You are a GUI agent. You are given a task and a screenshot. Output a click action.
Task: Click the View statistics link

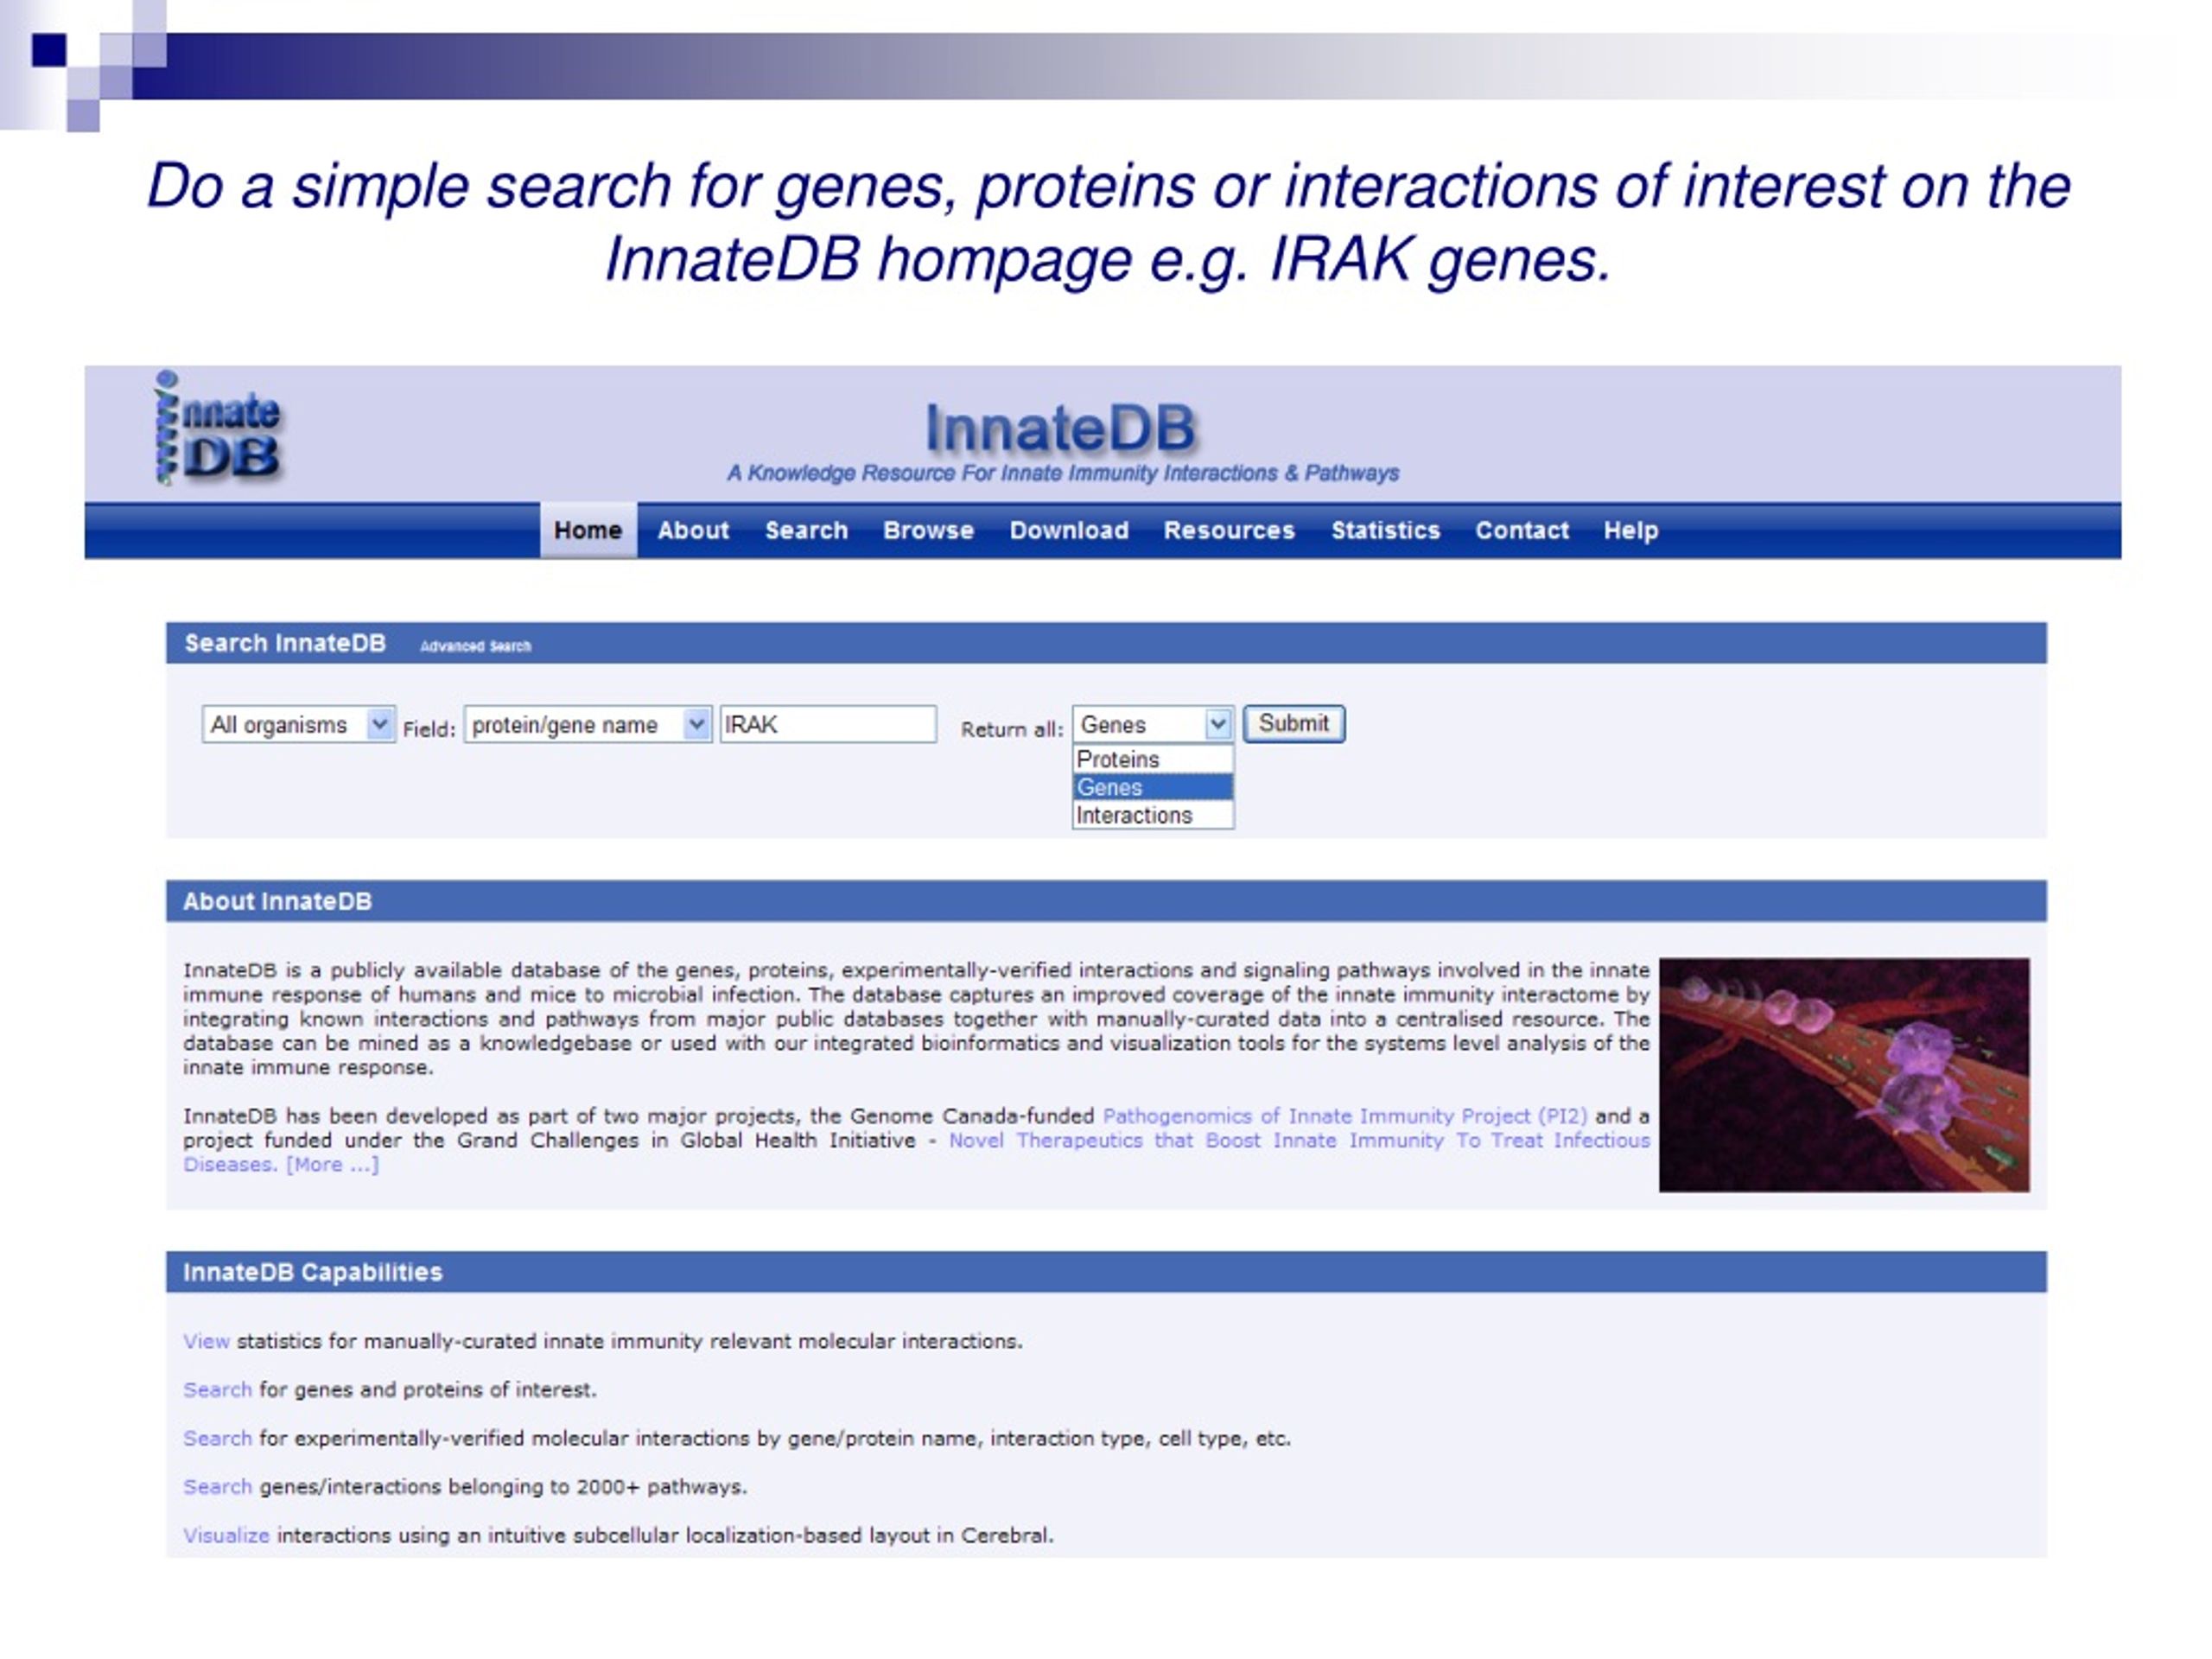coord(206,1341)
